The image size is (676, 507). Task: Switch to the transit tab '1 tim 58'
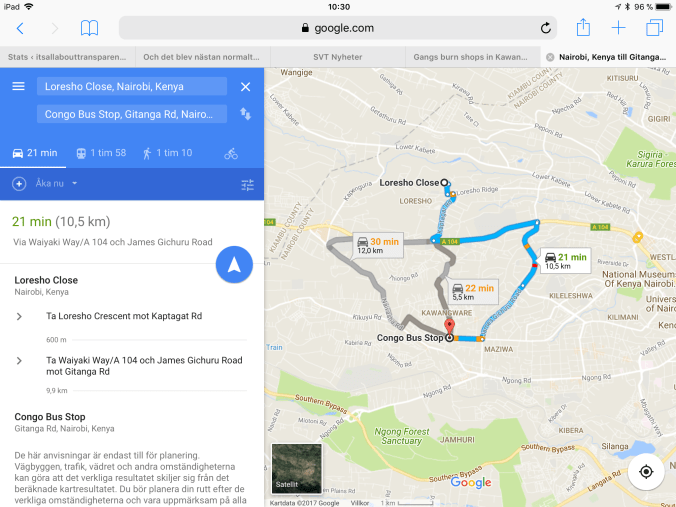coord(101,153)
